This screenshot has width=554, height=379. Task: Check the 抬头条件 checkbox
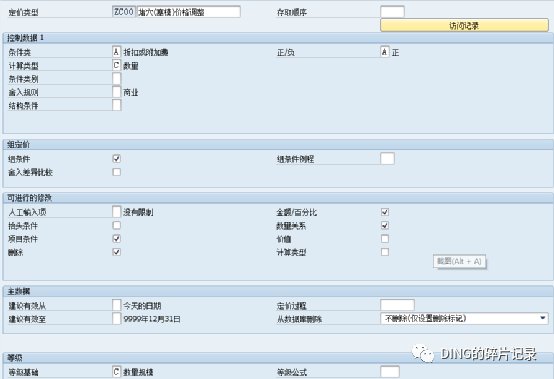[117, 225]
